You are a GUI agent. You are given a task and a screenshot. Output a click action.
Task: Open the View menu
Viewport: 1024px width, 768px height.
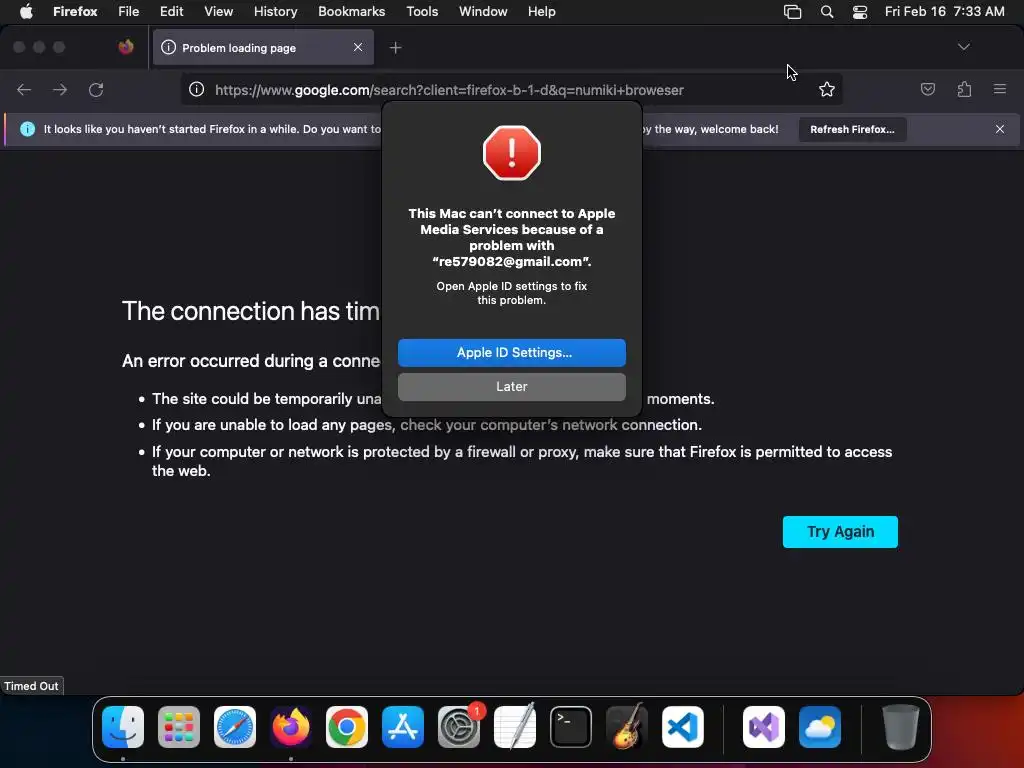(218, 12)
